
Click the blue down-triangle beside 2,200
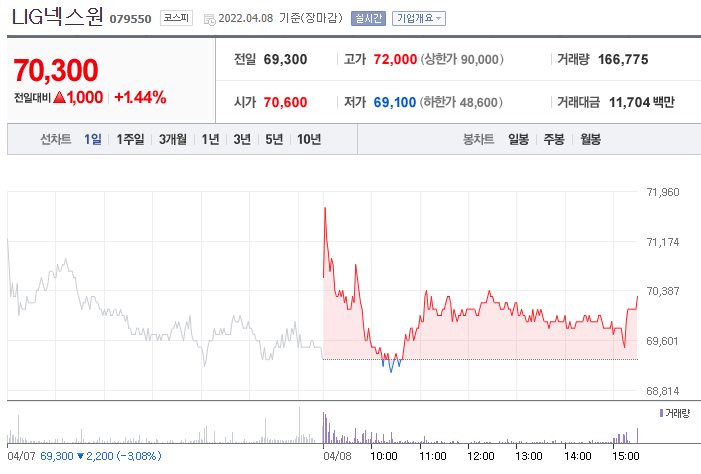(80, 456)
